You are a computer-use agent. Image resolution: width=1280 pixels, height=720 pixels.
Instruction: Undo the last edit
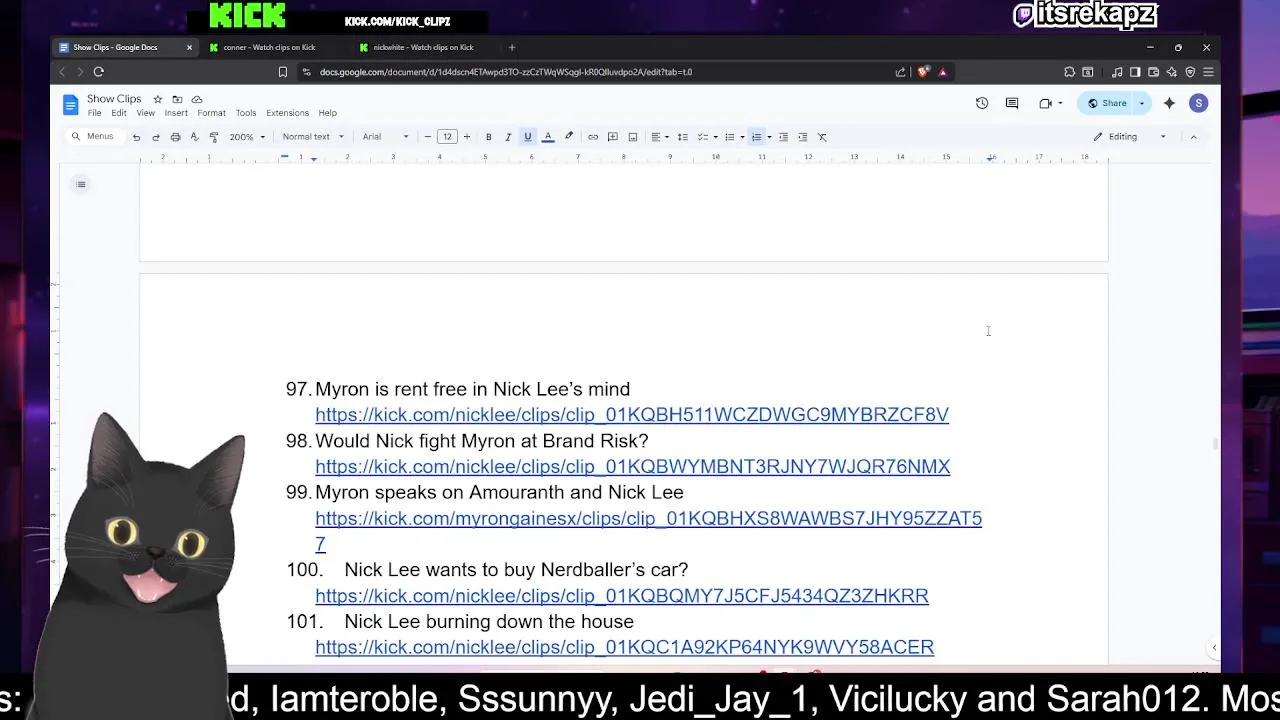point(136,137)
